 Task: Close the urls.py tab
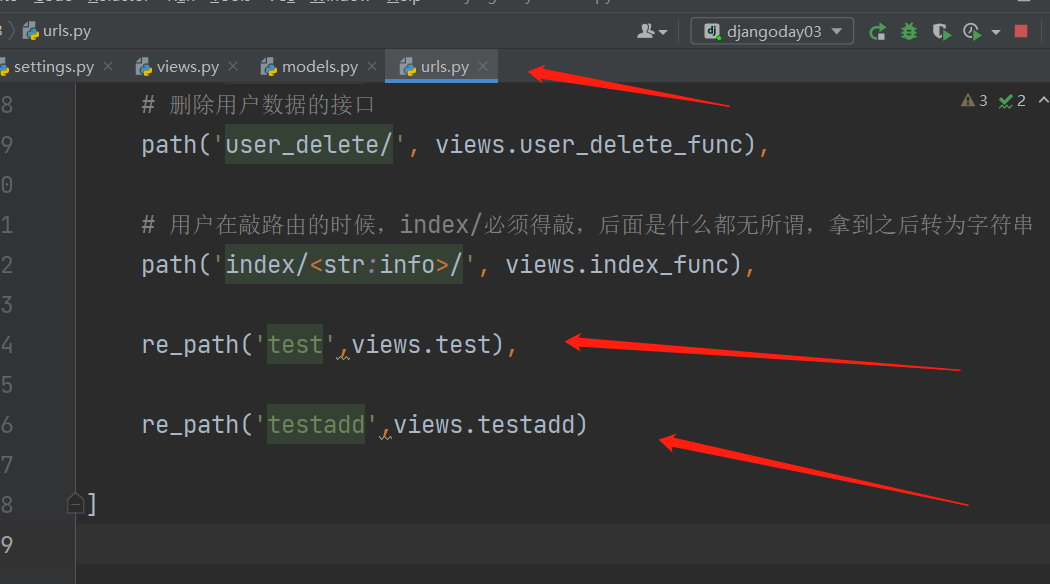(x=483, y=66)
